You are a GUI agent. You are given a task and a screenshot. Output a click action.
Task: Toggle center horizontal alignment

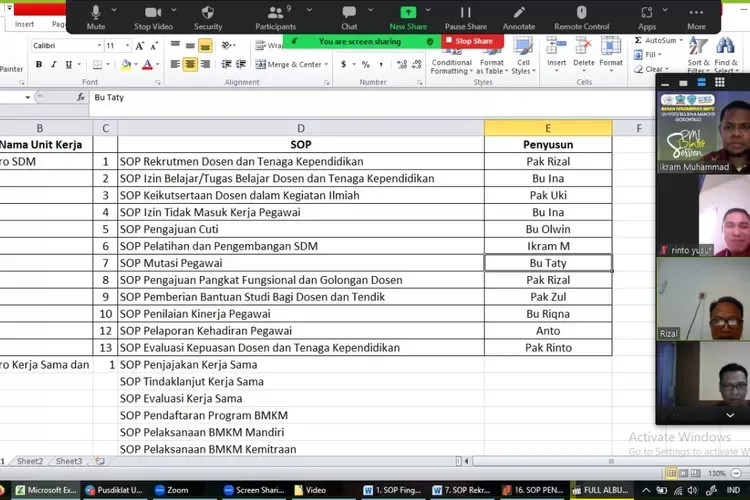[x=190, y=64]
